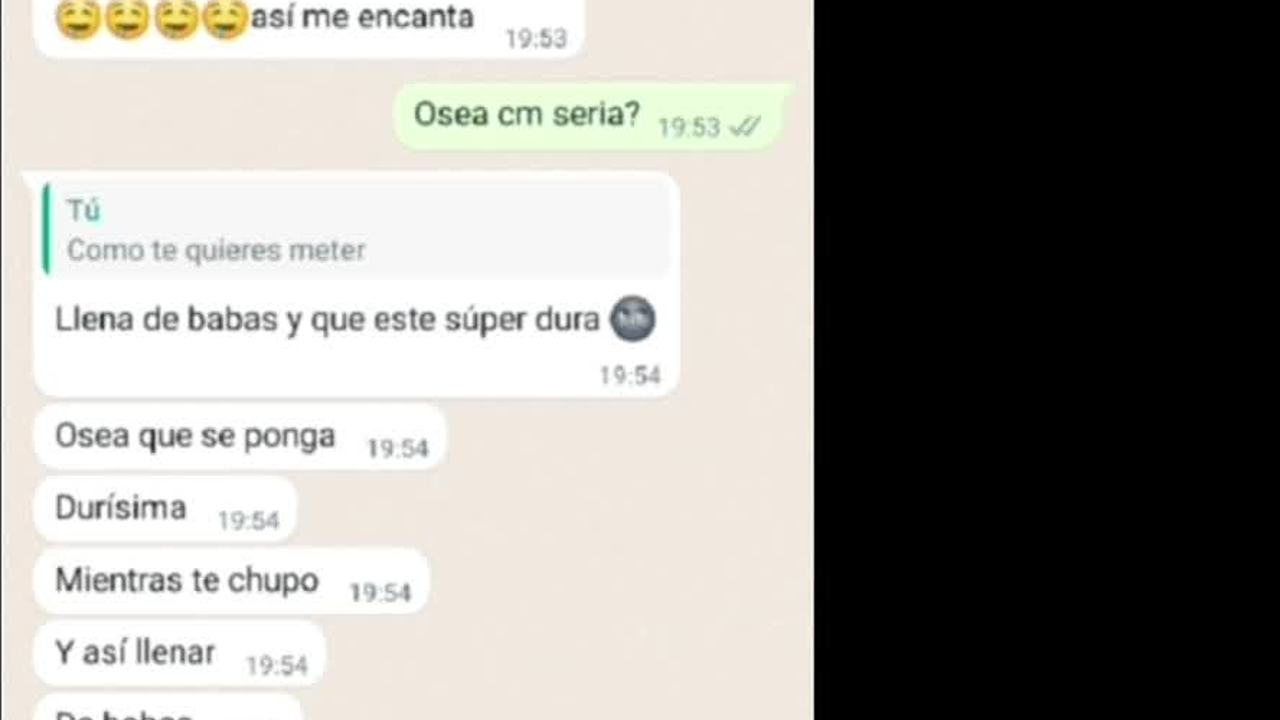Tap the second emoji in the top message
The image size is (1280, 720).
coord(127,19)
